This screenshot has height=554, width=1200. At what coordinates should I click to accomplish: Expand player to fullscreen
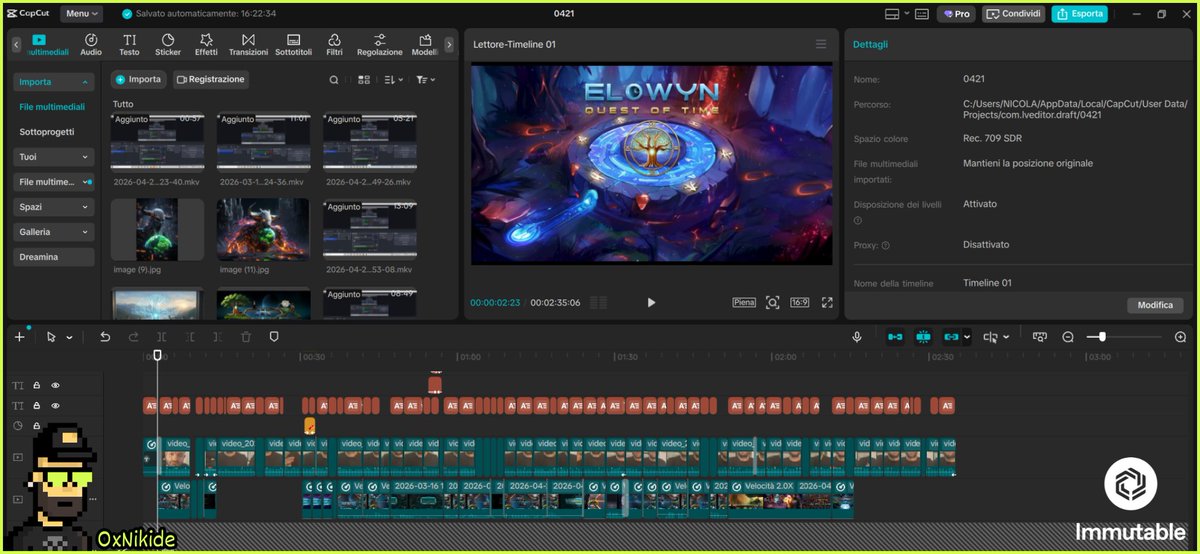click(x=827, y=302)
